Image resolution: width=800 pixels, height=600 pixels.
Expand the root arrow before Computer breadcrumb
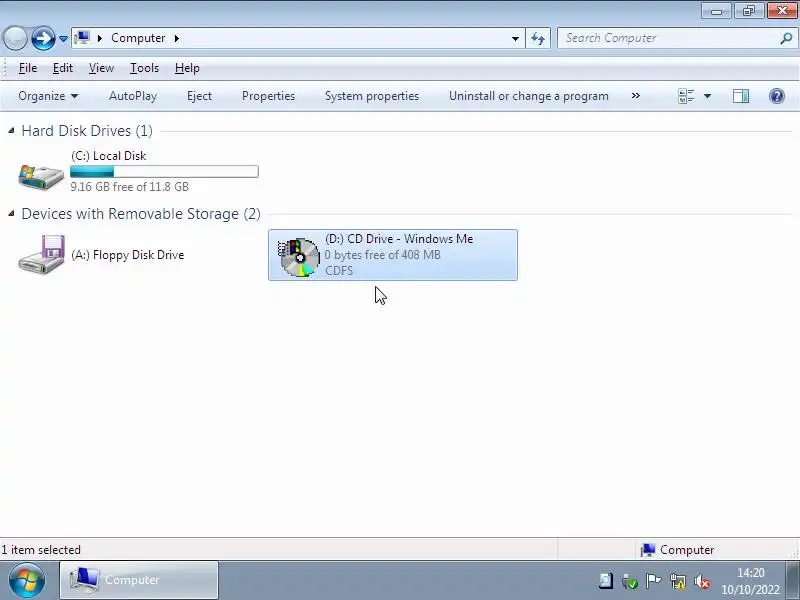99,38
